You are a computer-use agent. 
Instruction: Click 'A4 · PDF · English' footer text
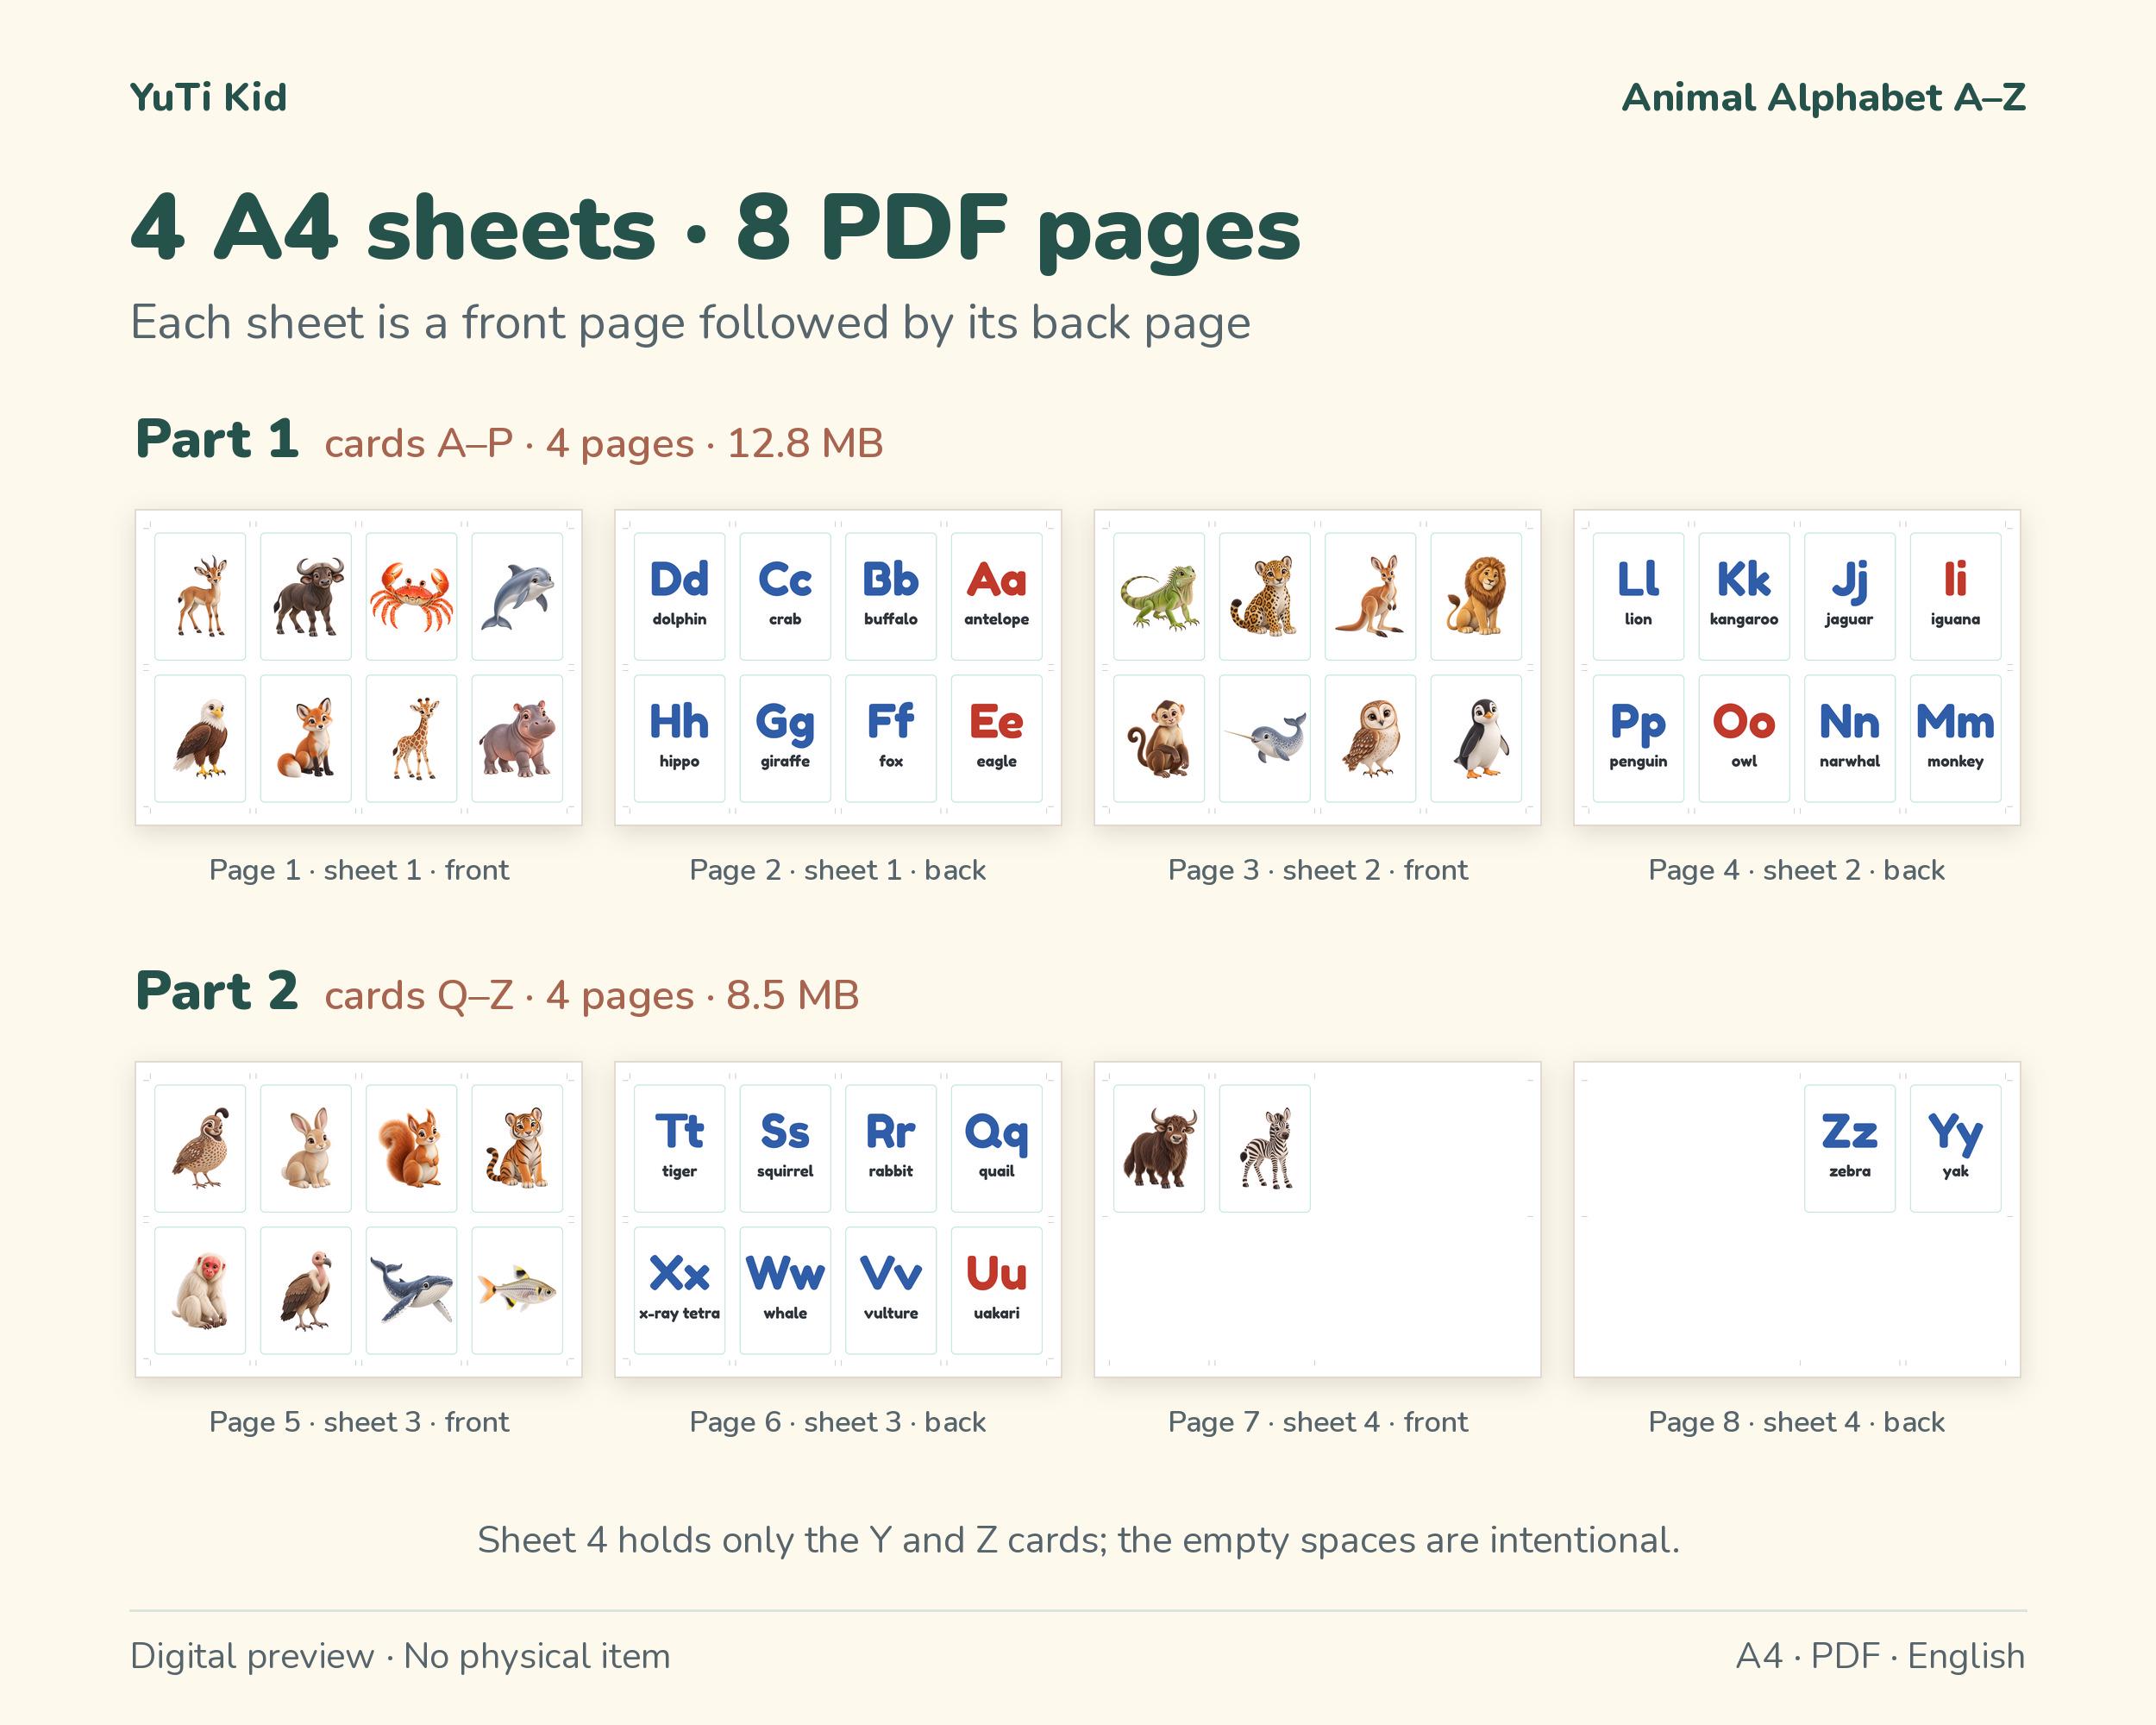coord(1881,1656)
